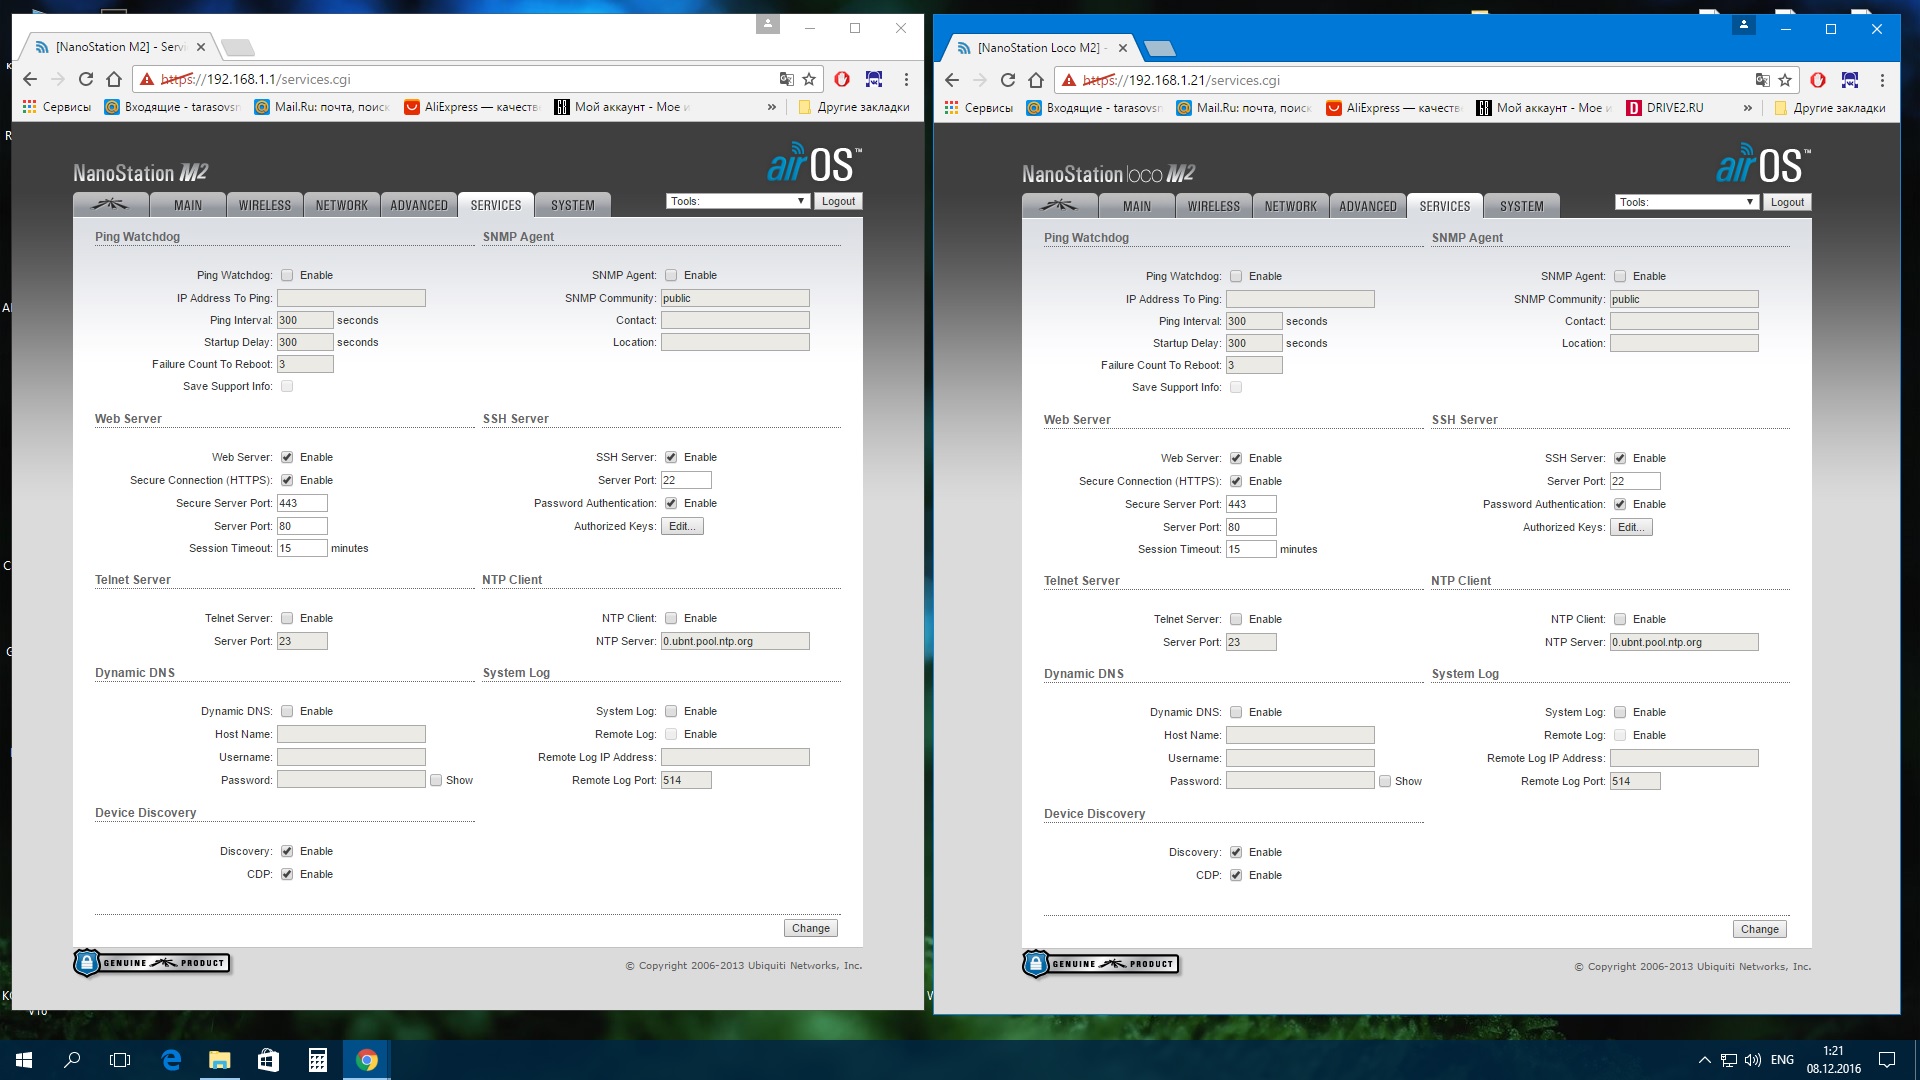This screenshot has height=1080, width=1920.
Task: Show hidden system tray icons
Action: coord(1704,1060)
